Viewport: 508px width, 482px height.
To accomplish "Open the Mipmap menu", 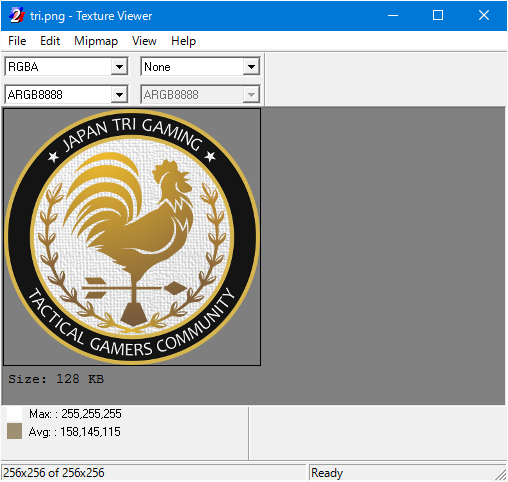I will click(96, 41).
